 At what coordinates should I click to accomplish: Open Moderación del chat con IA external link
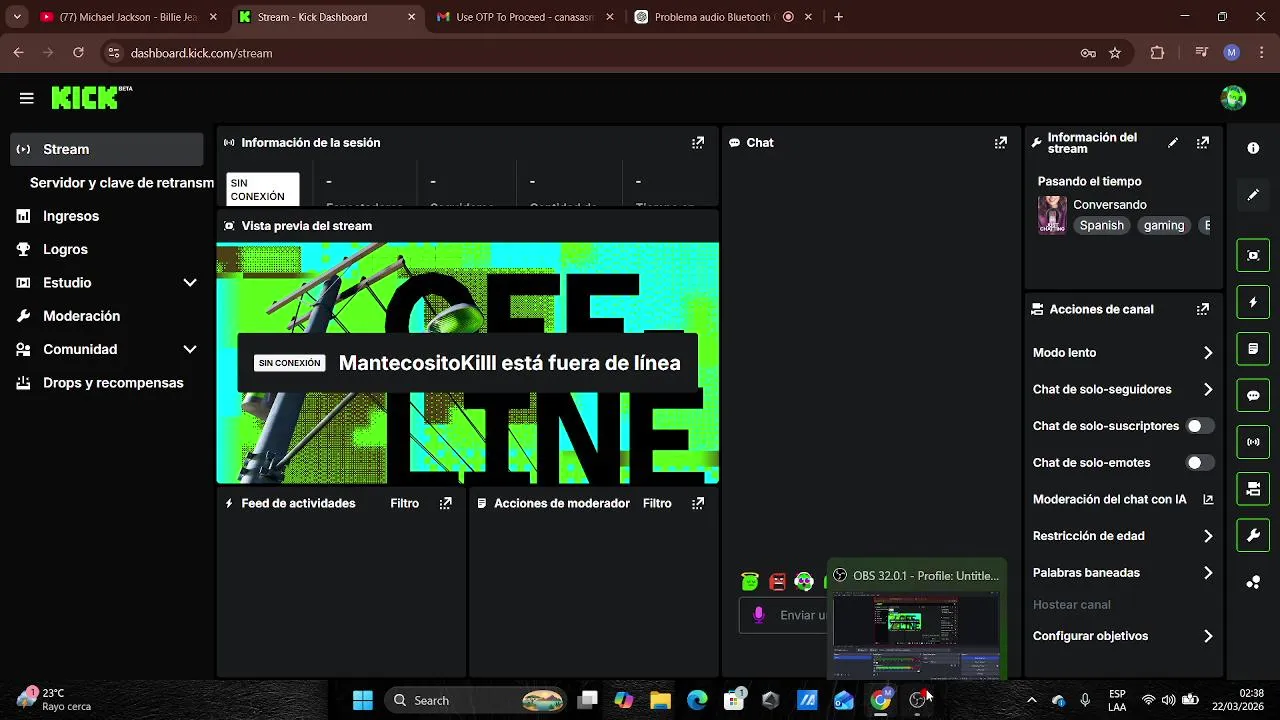(x=1208, y=500)
